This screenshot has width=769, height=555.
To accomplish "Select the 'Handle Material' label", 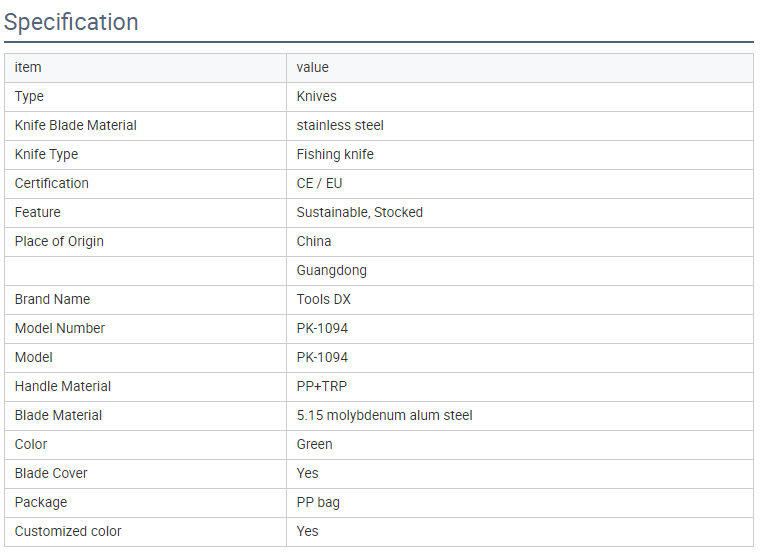I will 63,386.
